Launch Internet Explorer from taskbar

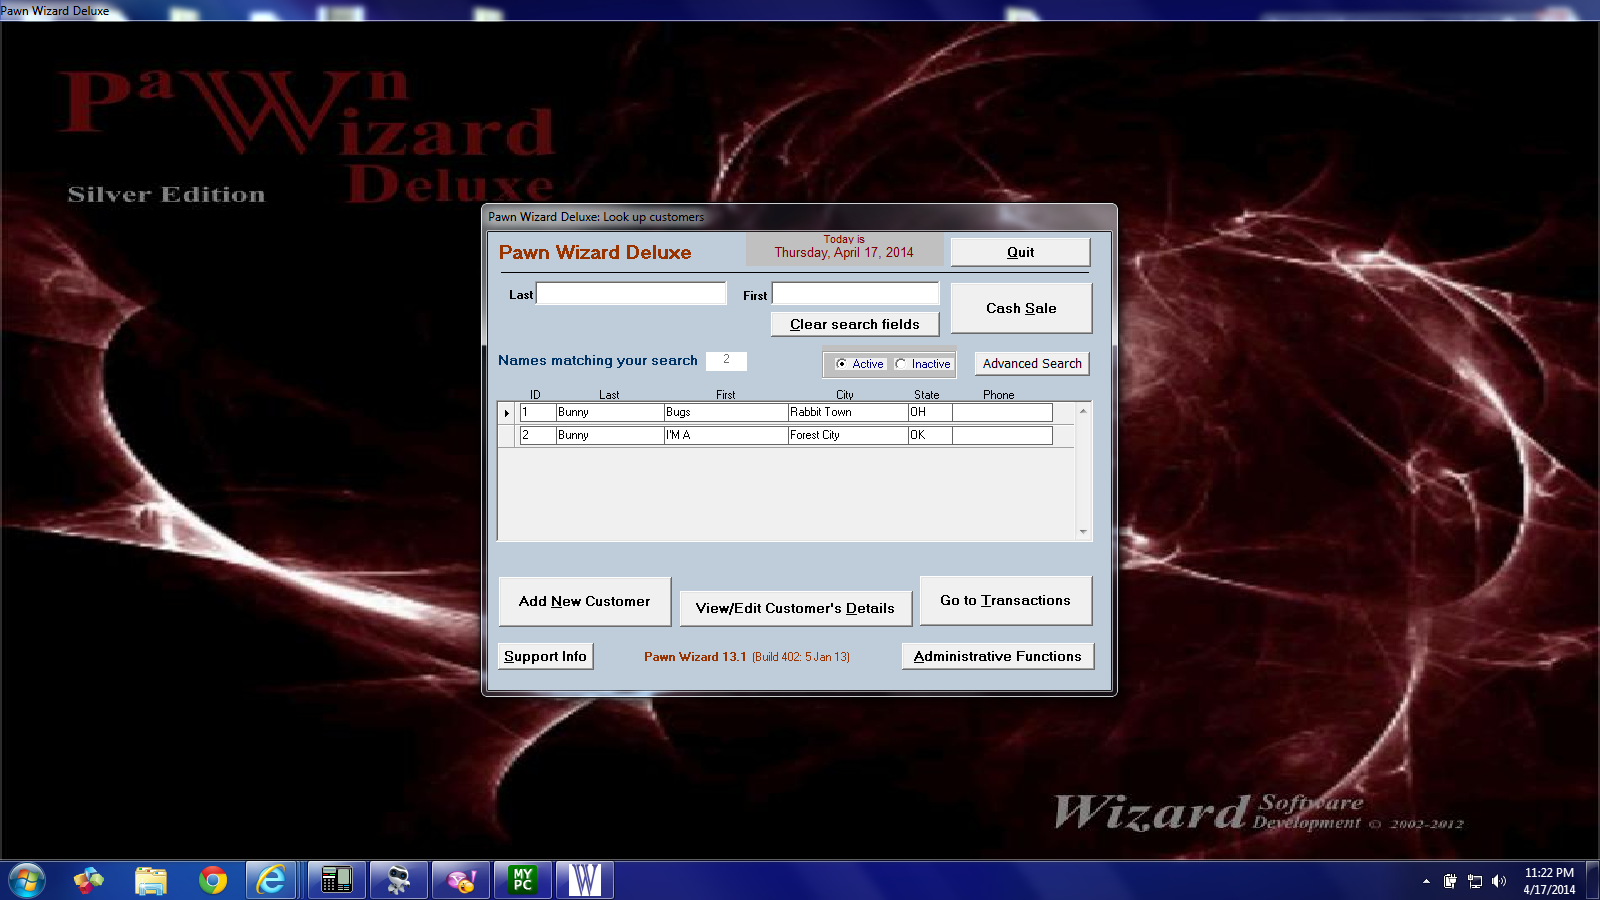point(271,880)
